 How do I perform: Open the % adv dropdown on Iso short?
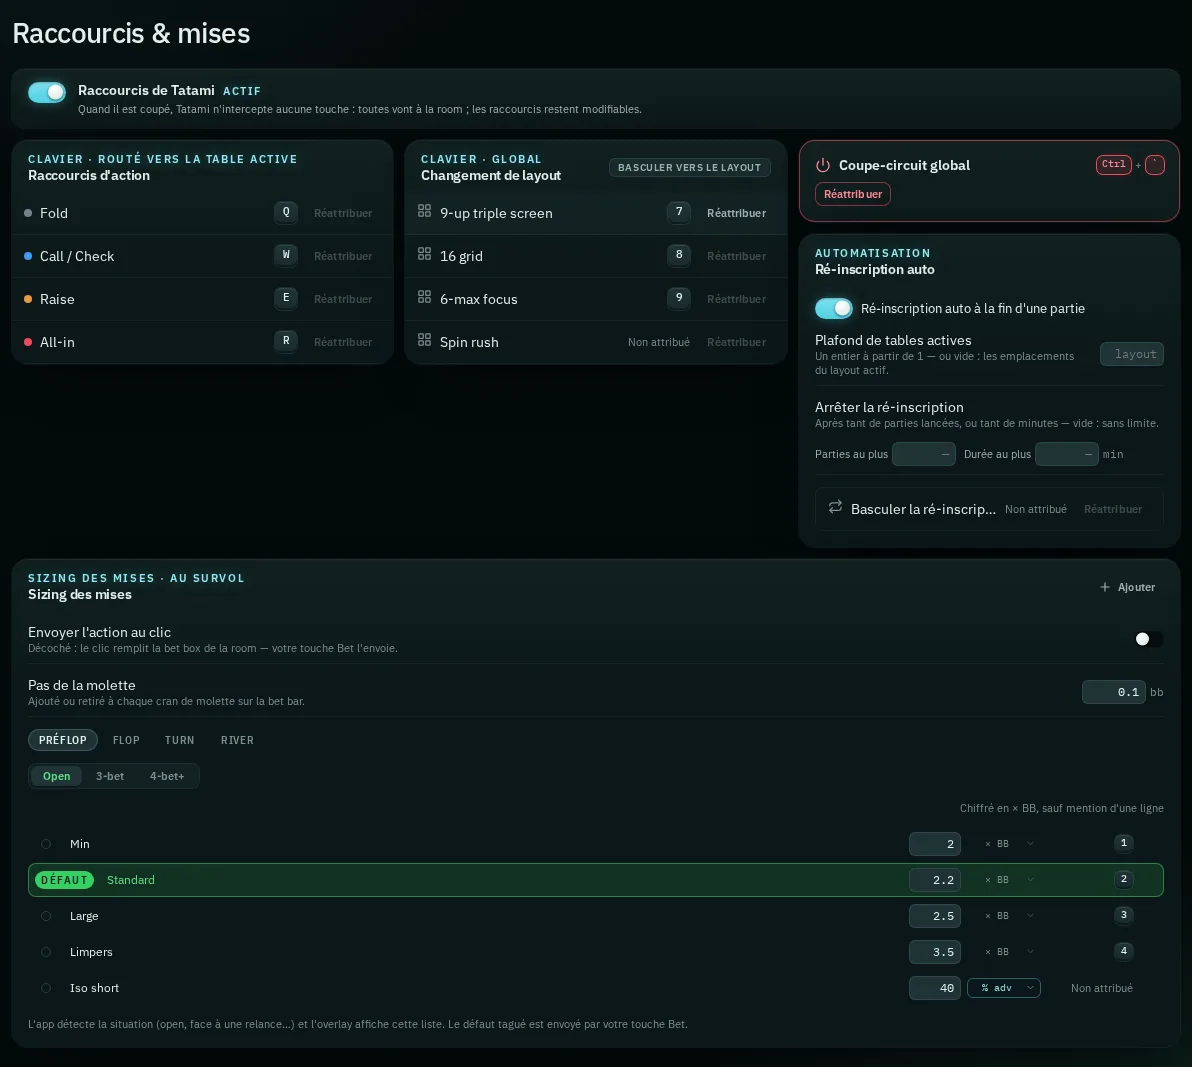point(1003,988)
